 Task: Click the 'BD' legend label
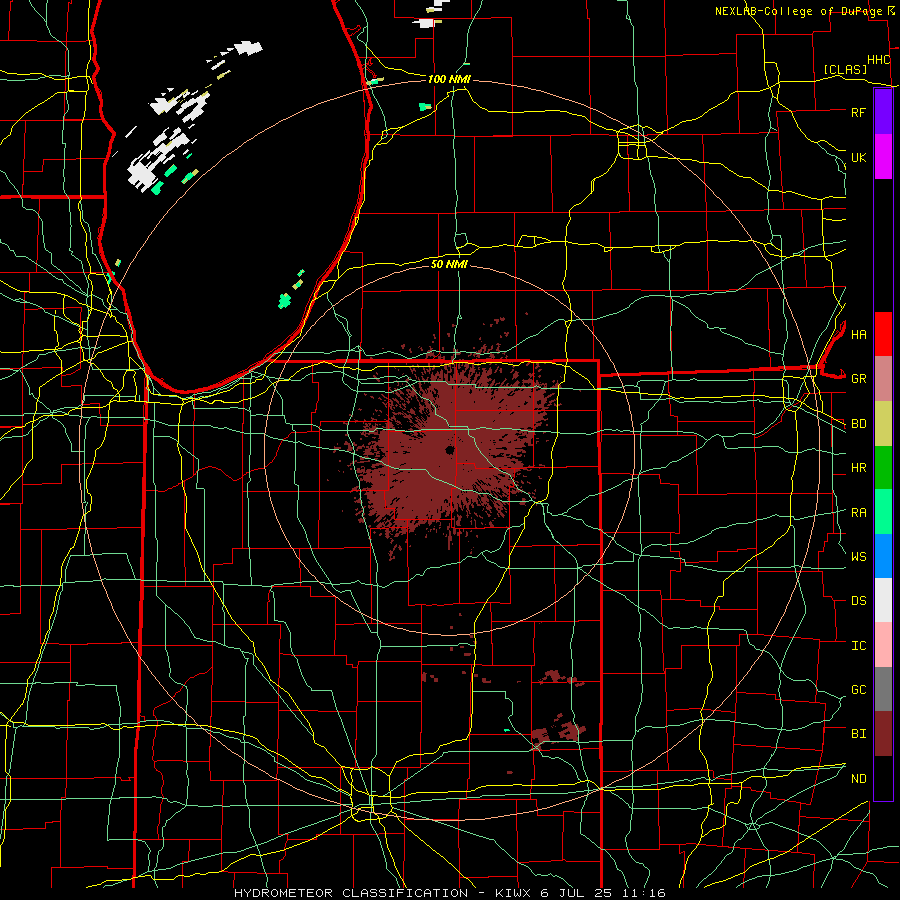858,424
